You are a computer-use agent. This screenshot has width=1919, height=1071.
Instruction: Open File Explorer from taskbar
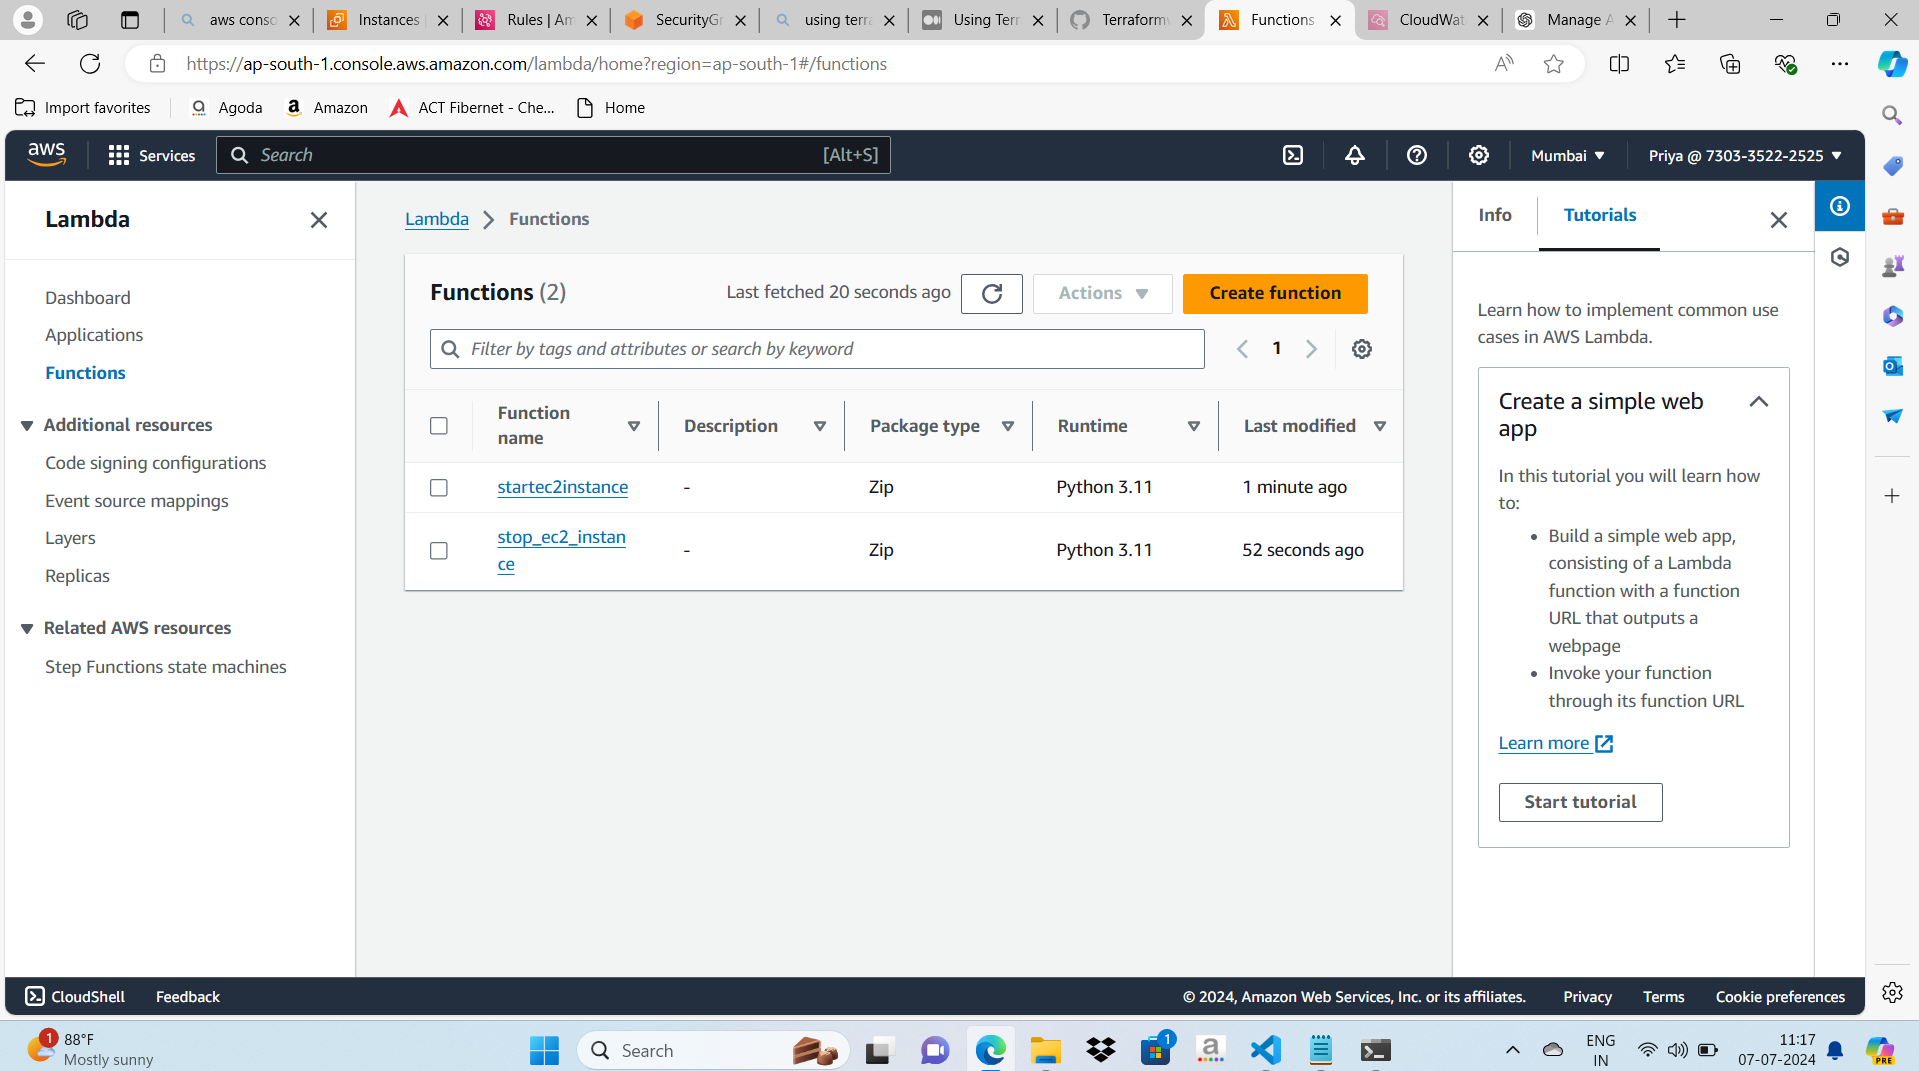point(1045,1050)
